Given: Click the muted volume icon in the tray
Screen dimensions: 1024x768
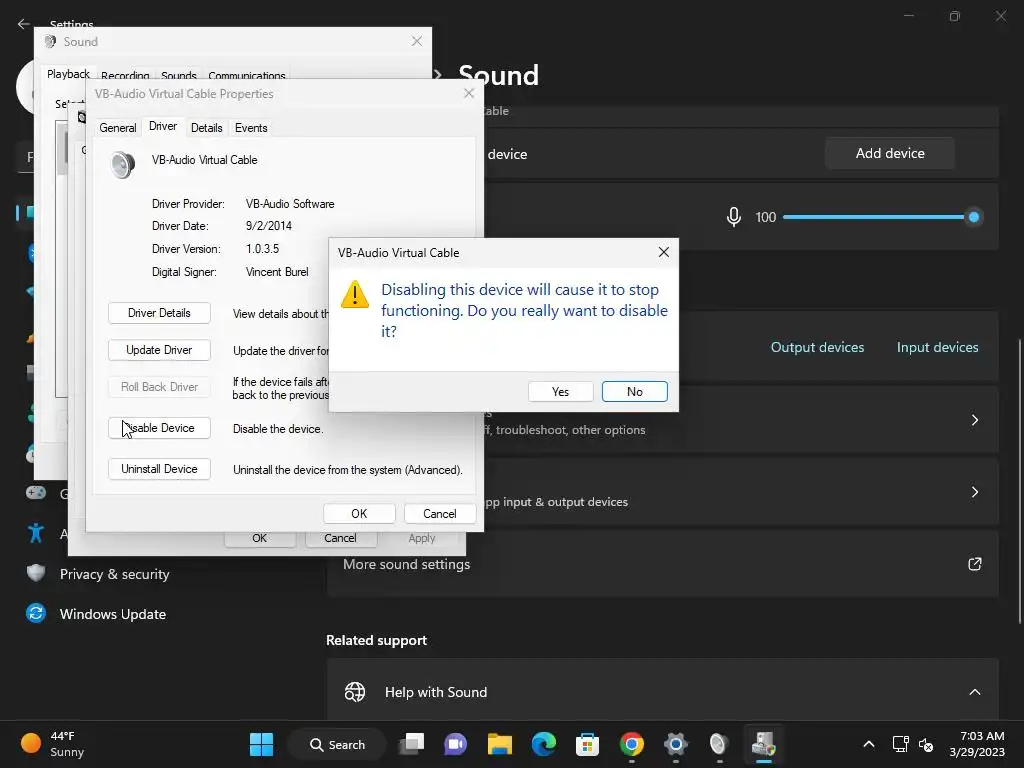Looking at the screenshot, I should (926, 744).
